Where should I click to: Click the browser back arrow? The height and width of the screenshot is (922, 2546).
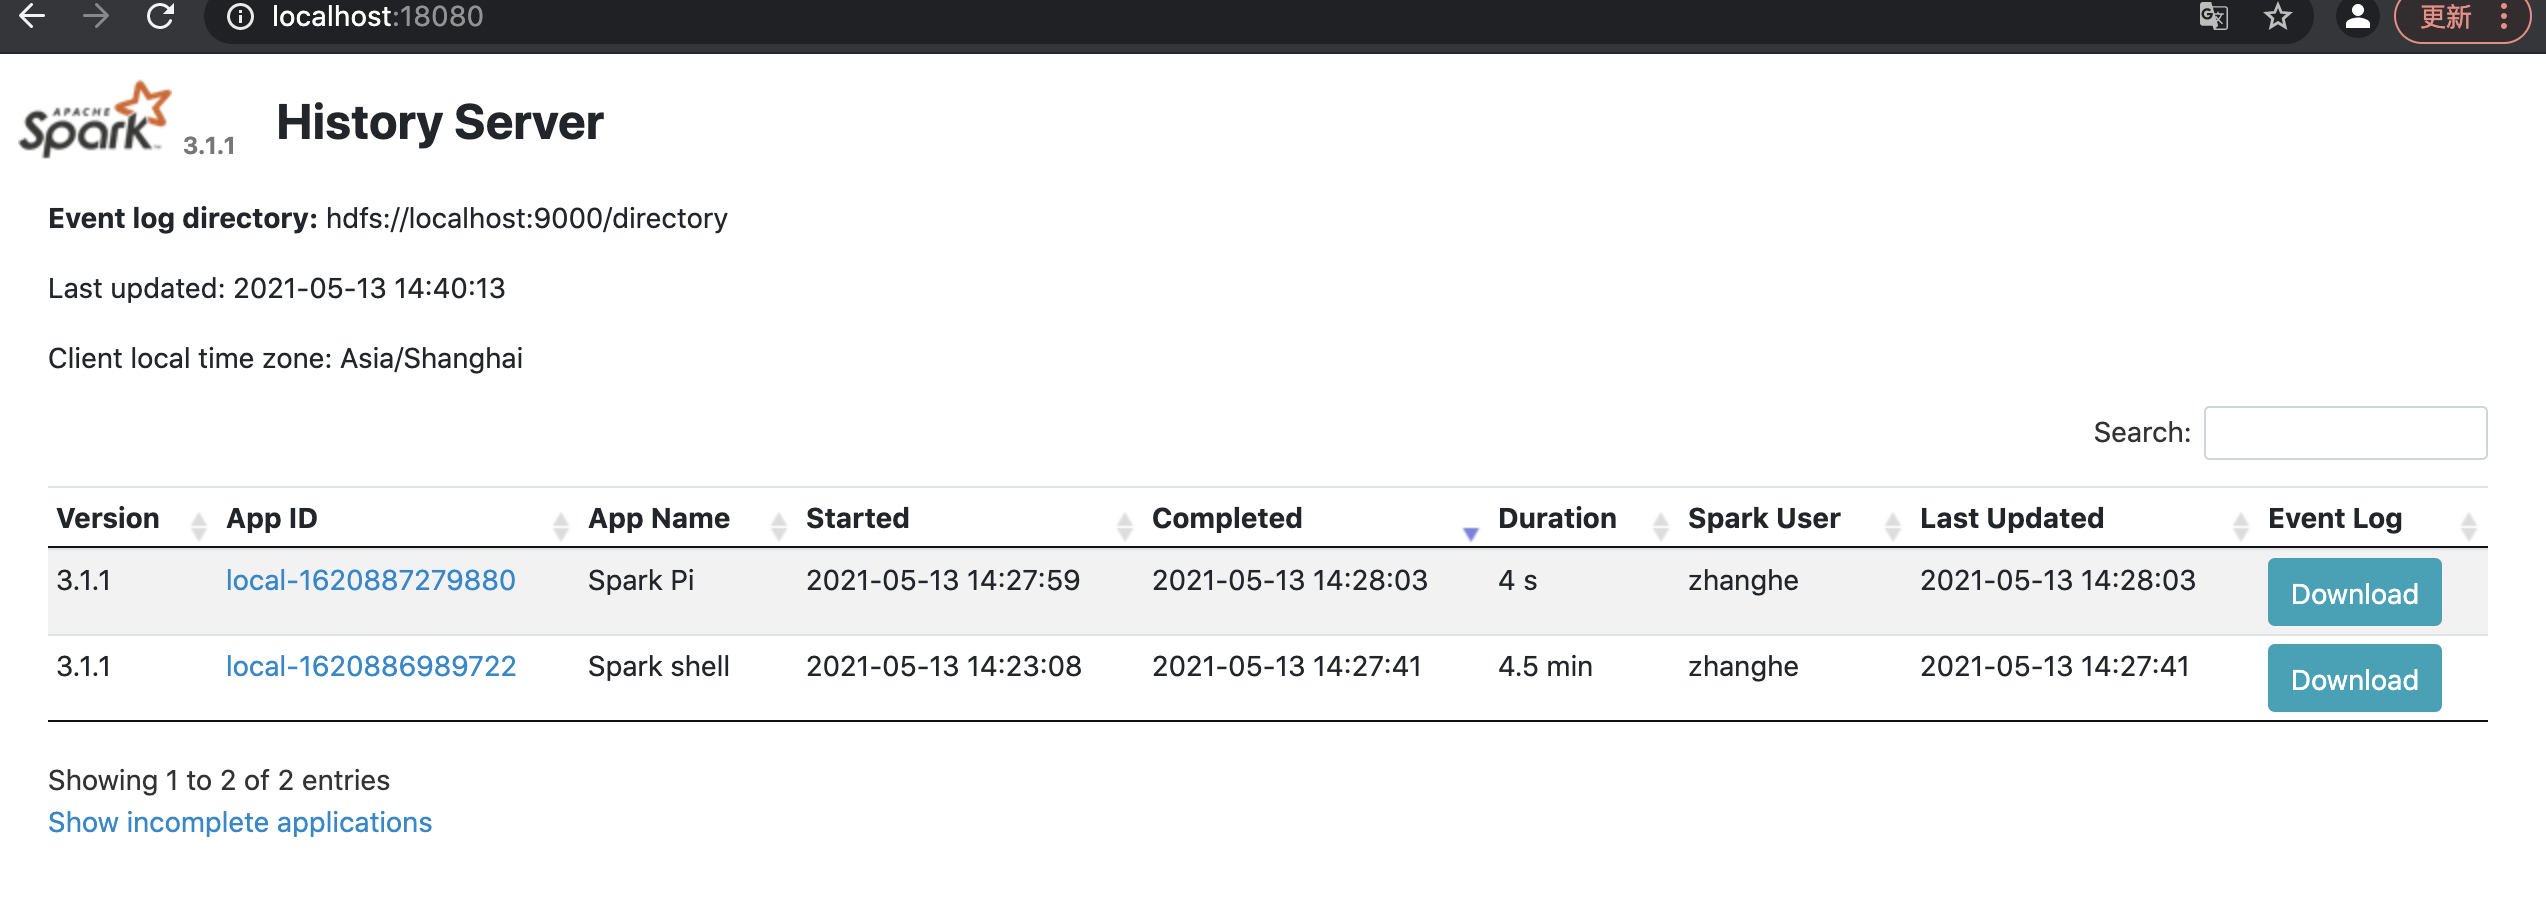coord(32,16)
